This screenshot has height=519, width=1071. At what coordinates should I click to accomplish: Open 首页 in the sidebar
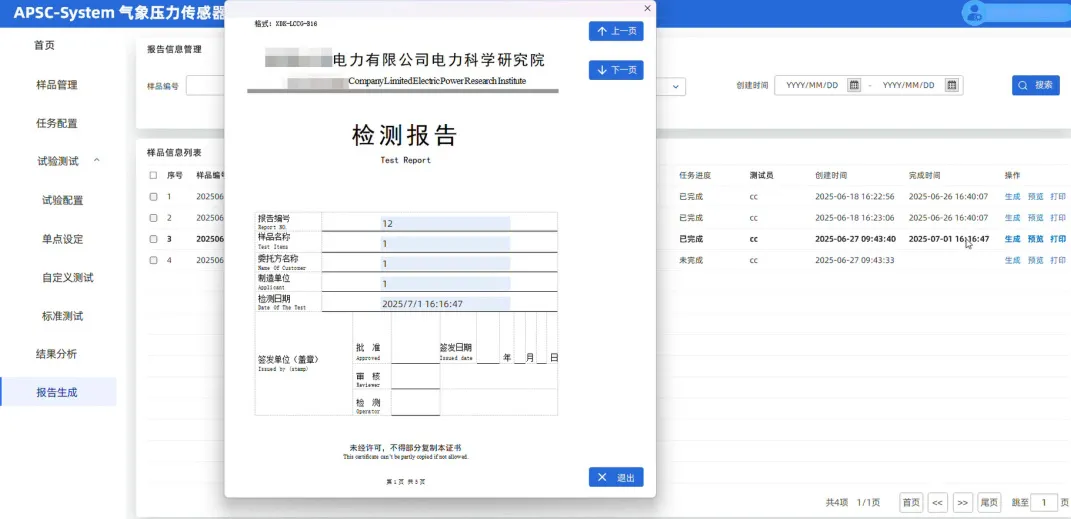tap(44, 46)
